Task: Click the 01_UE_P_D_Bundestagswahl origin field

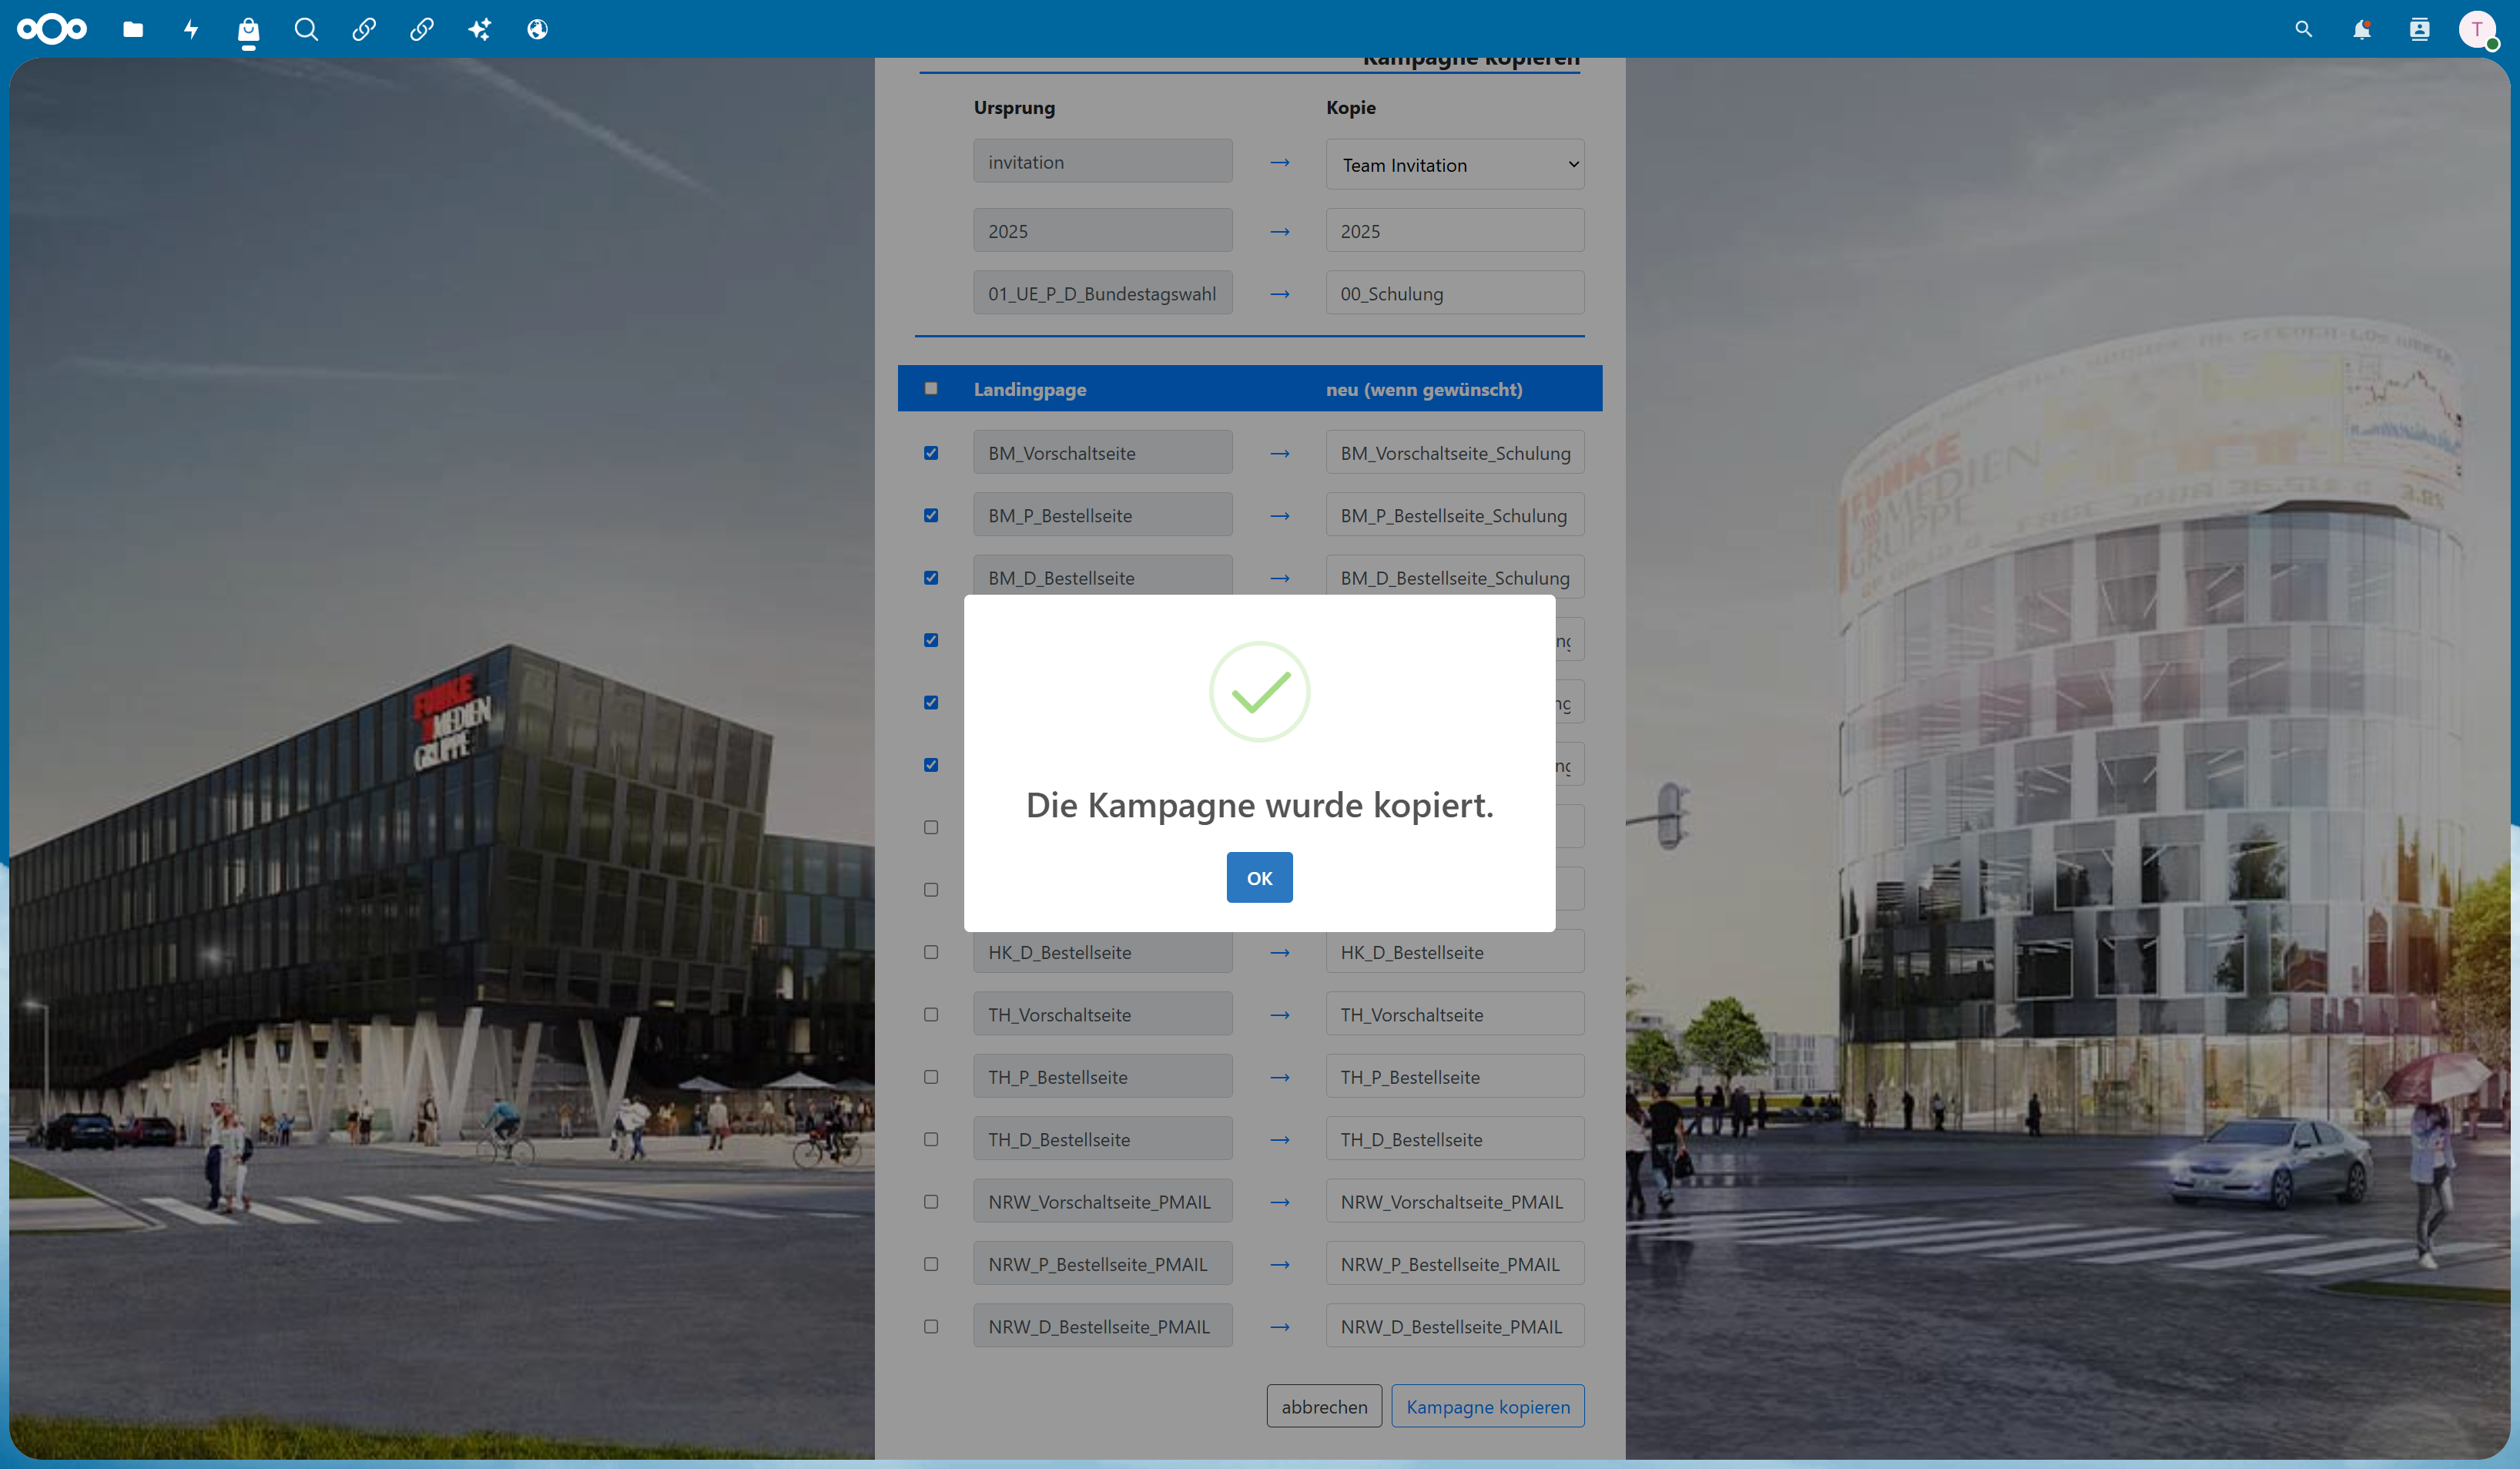Action: pyautogui.click(x=1103, y=293)
